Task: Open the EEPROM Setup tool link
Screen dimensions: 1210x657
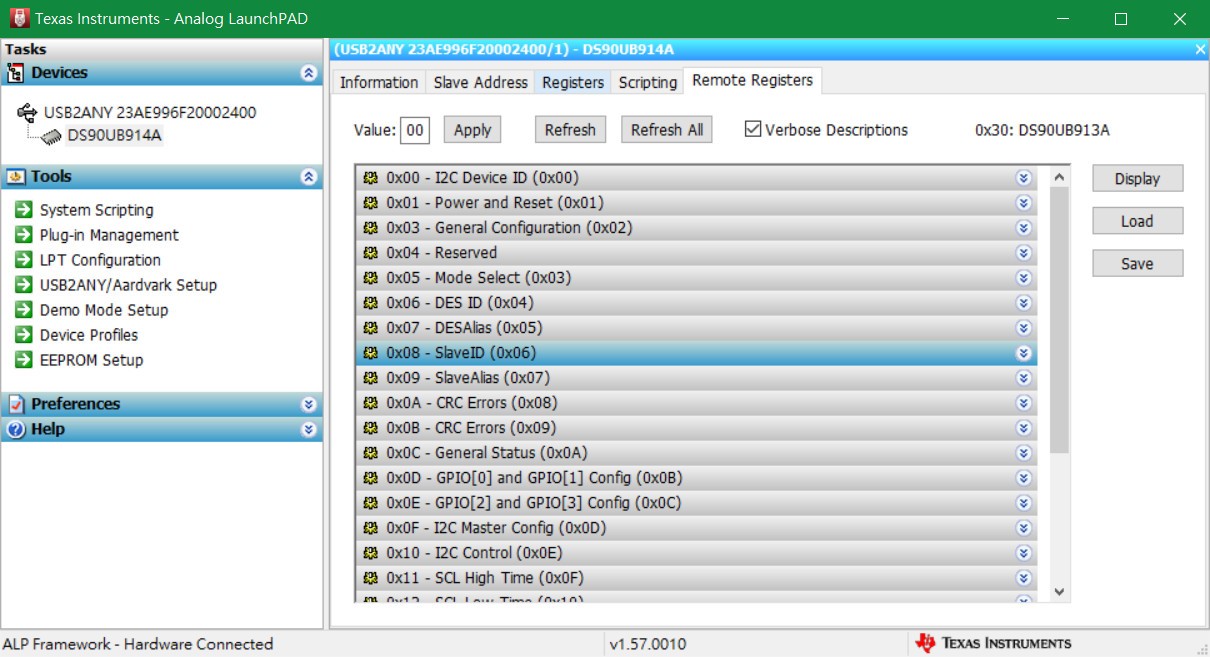Action: 91,360
